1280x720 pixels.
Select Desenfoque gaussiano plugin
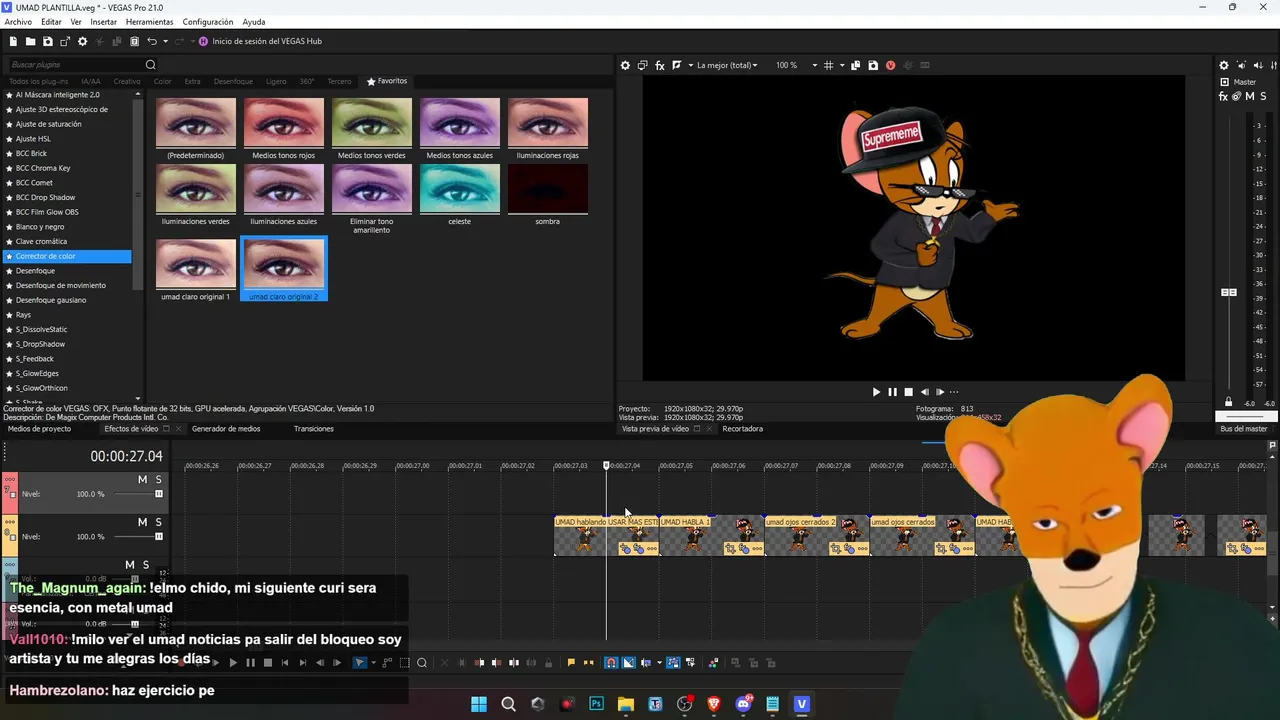pos(51,300)
